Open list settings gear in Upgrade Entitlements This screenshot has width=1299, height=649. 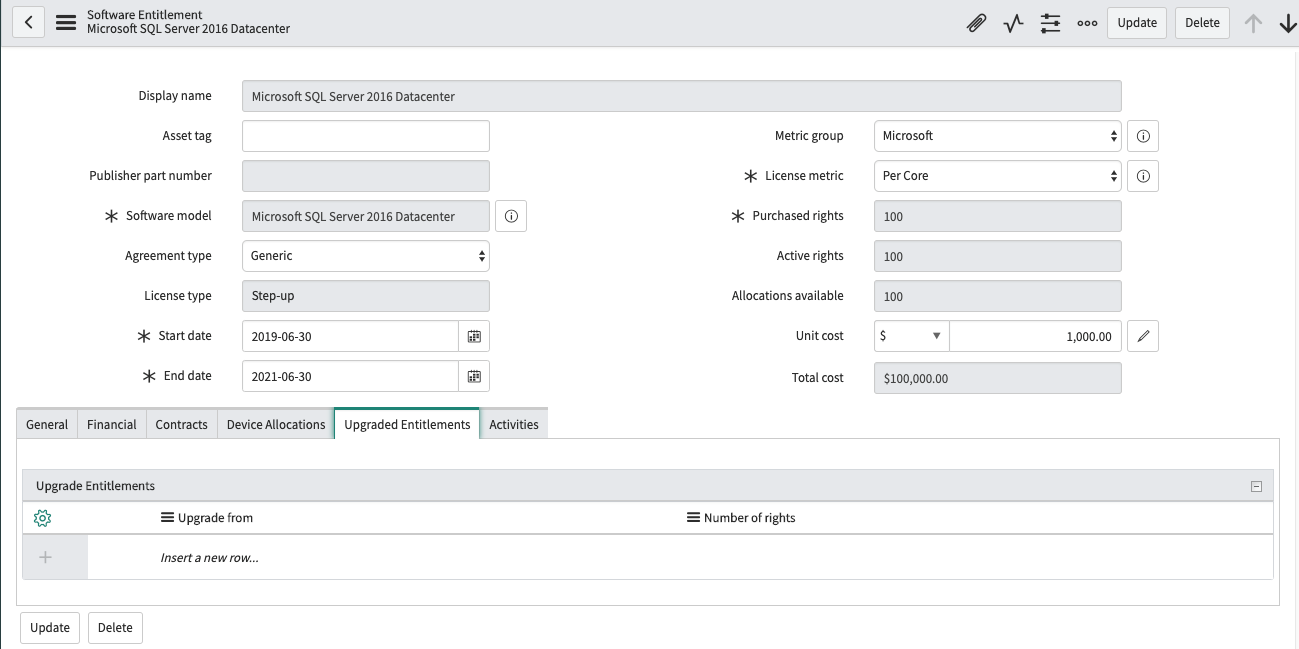(x=42, y=518)
